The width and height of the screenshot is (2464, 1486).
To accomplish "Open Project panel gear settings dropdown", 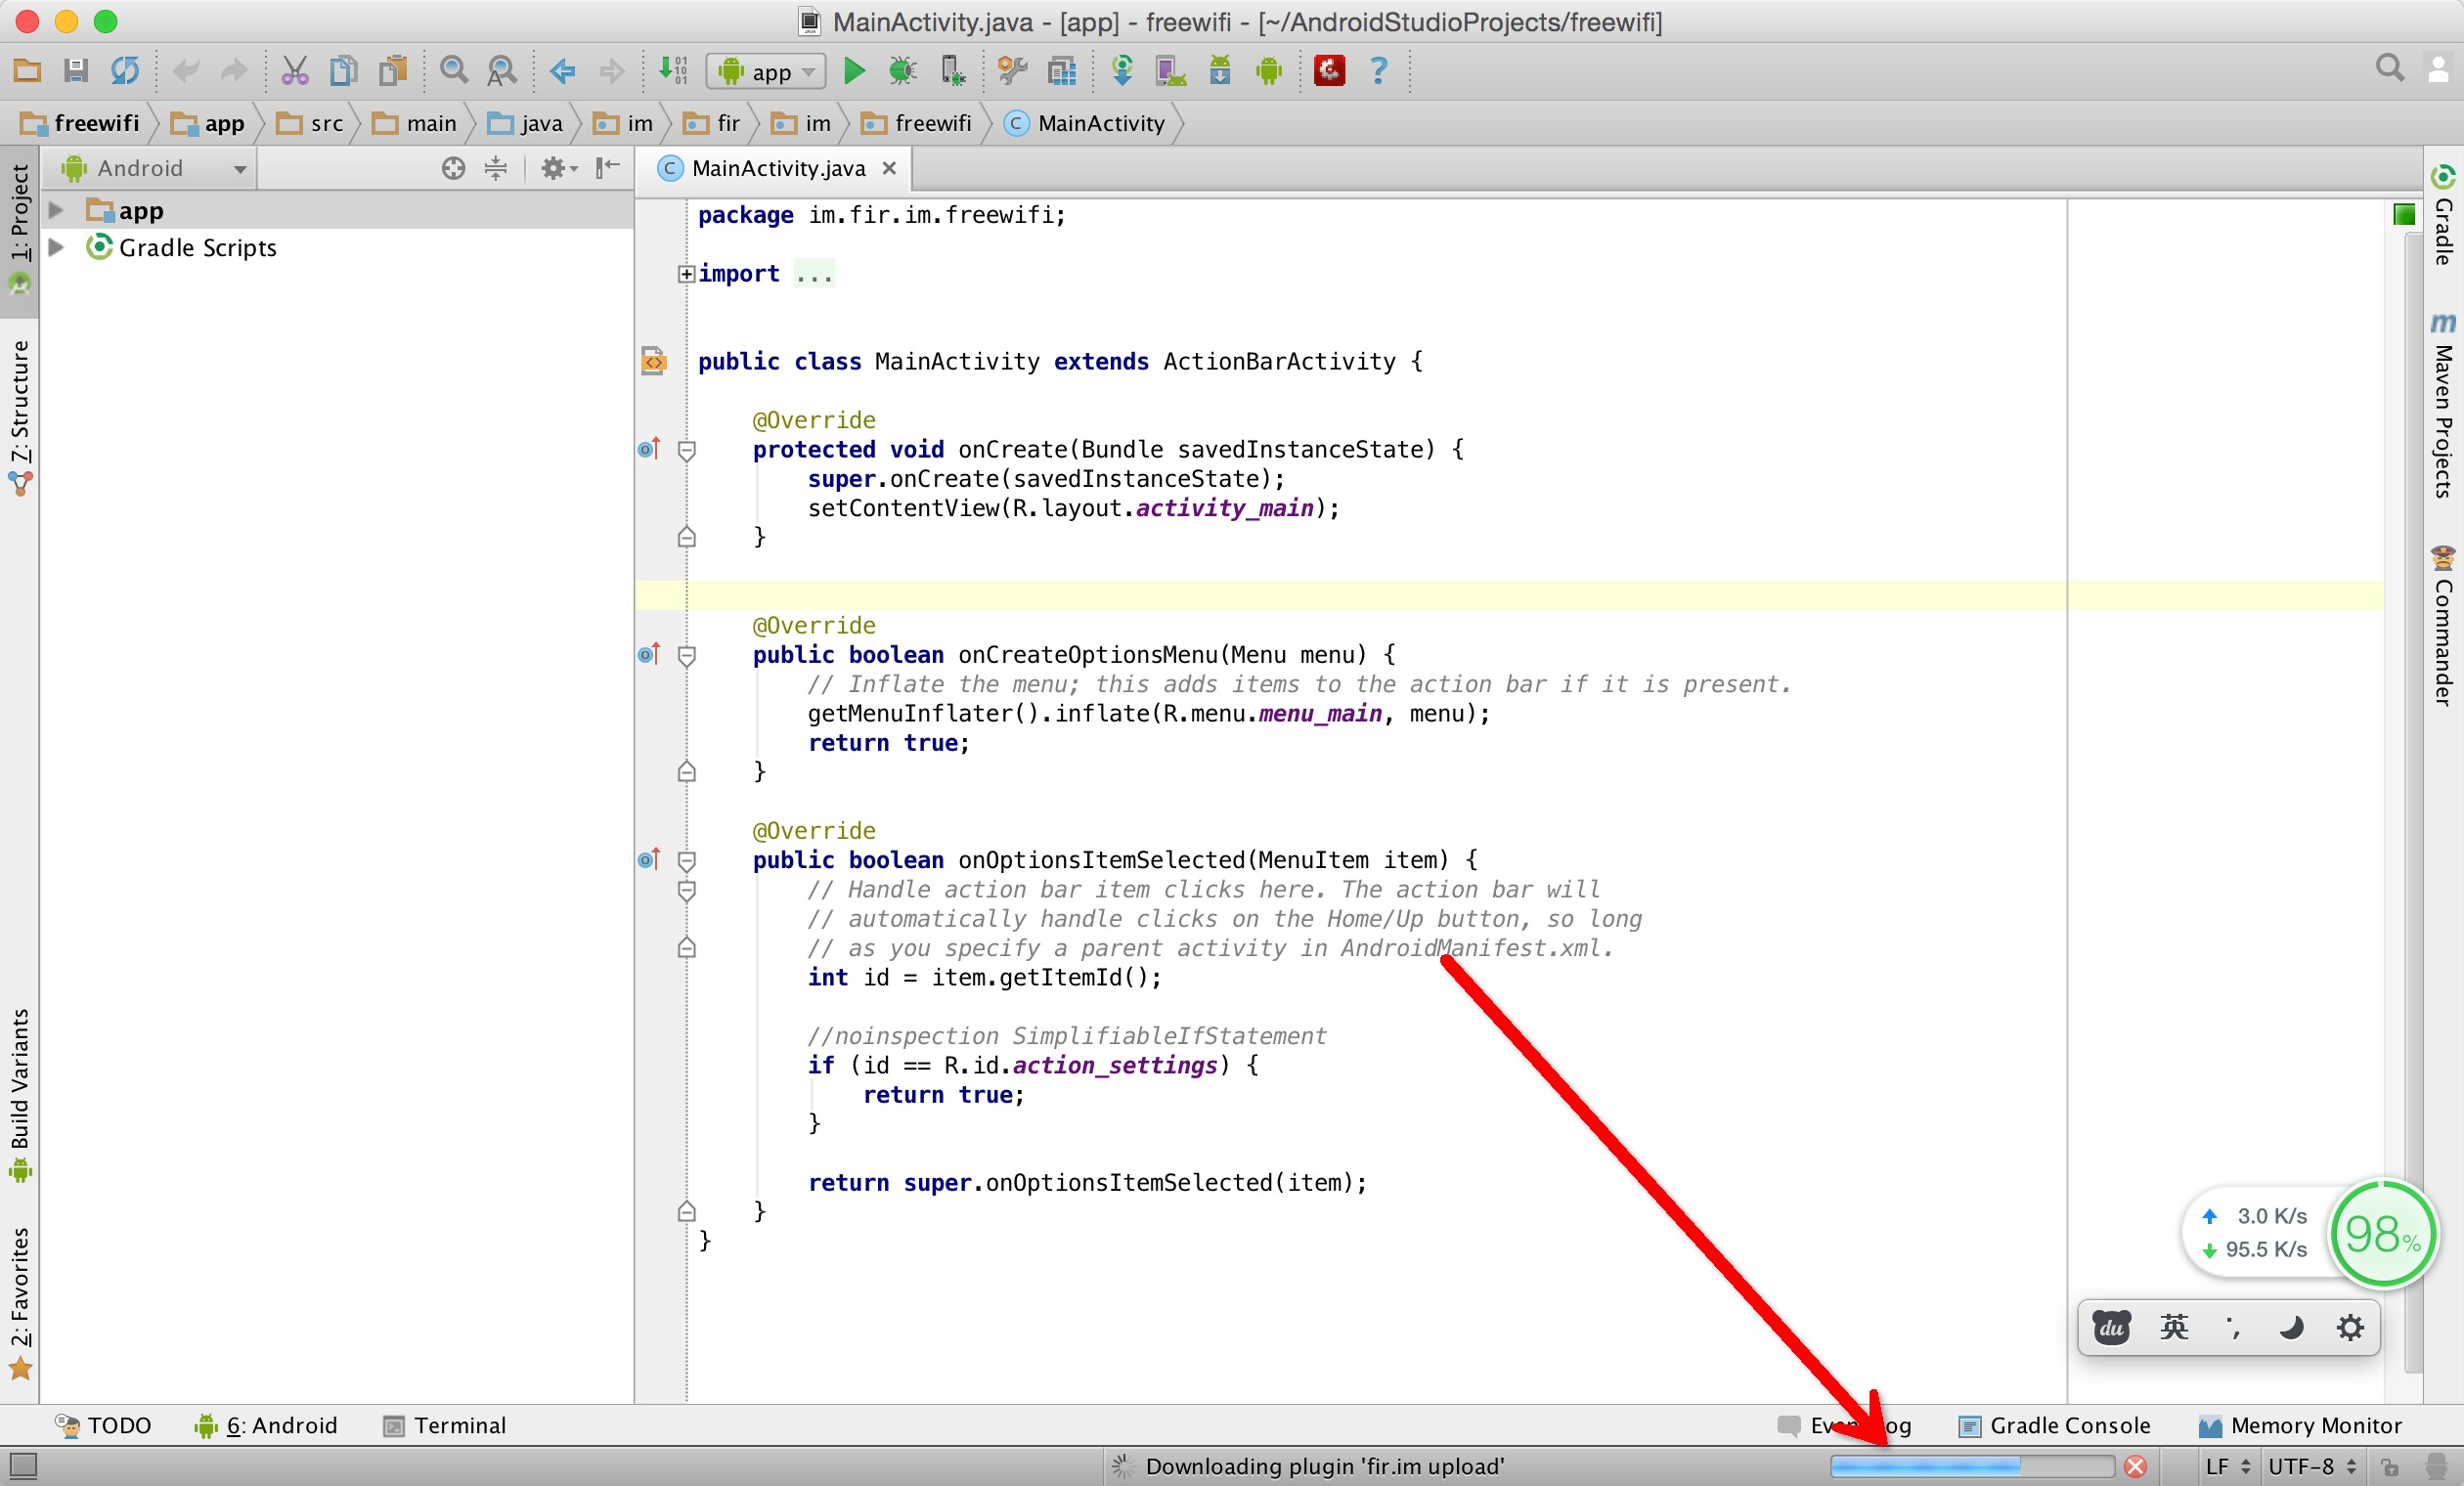I will (x=559, y=168).
